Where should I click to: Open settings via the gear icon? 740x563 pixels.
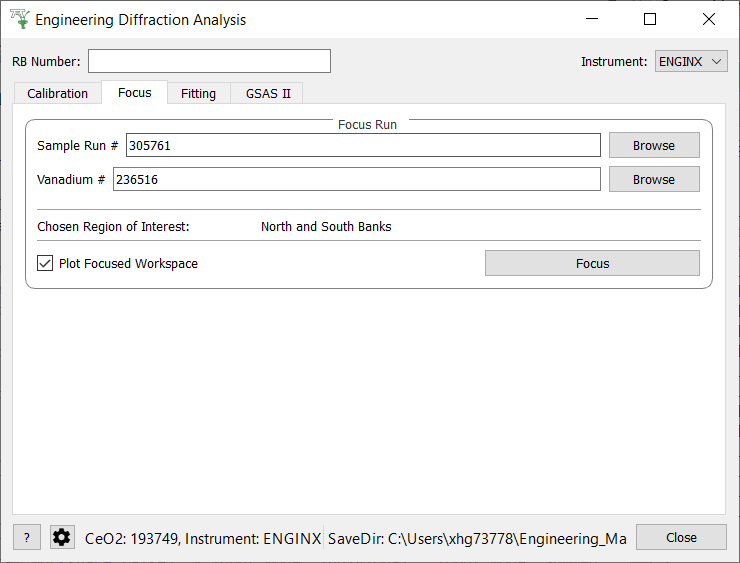[62, 538]
